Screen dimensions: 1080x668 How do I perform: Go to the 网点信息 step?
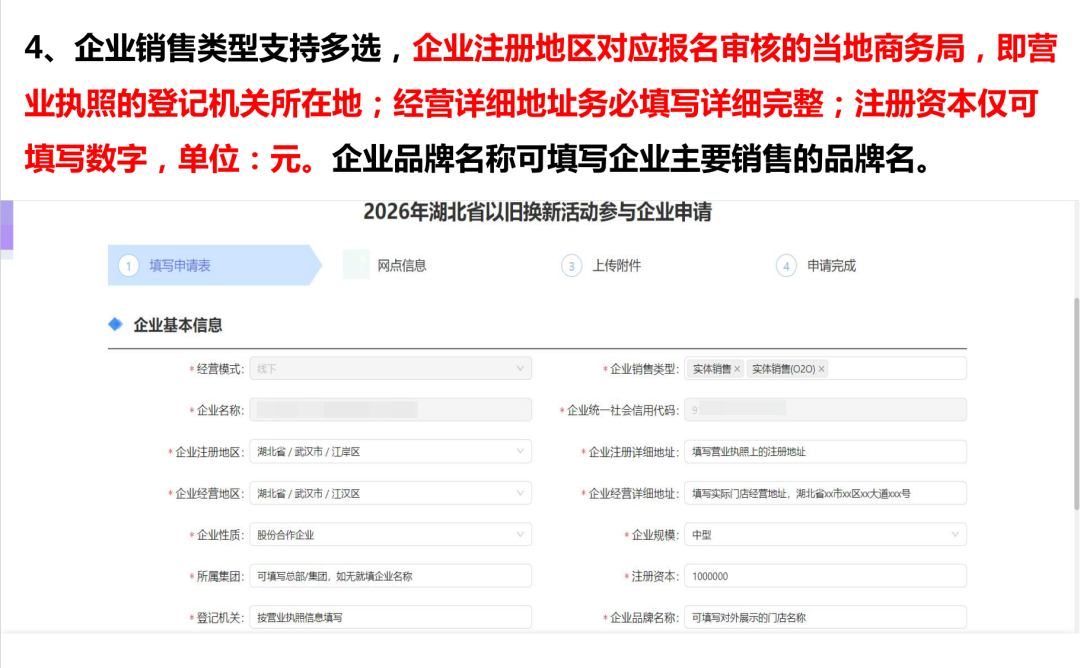[x=401, y=266]
